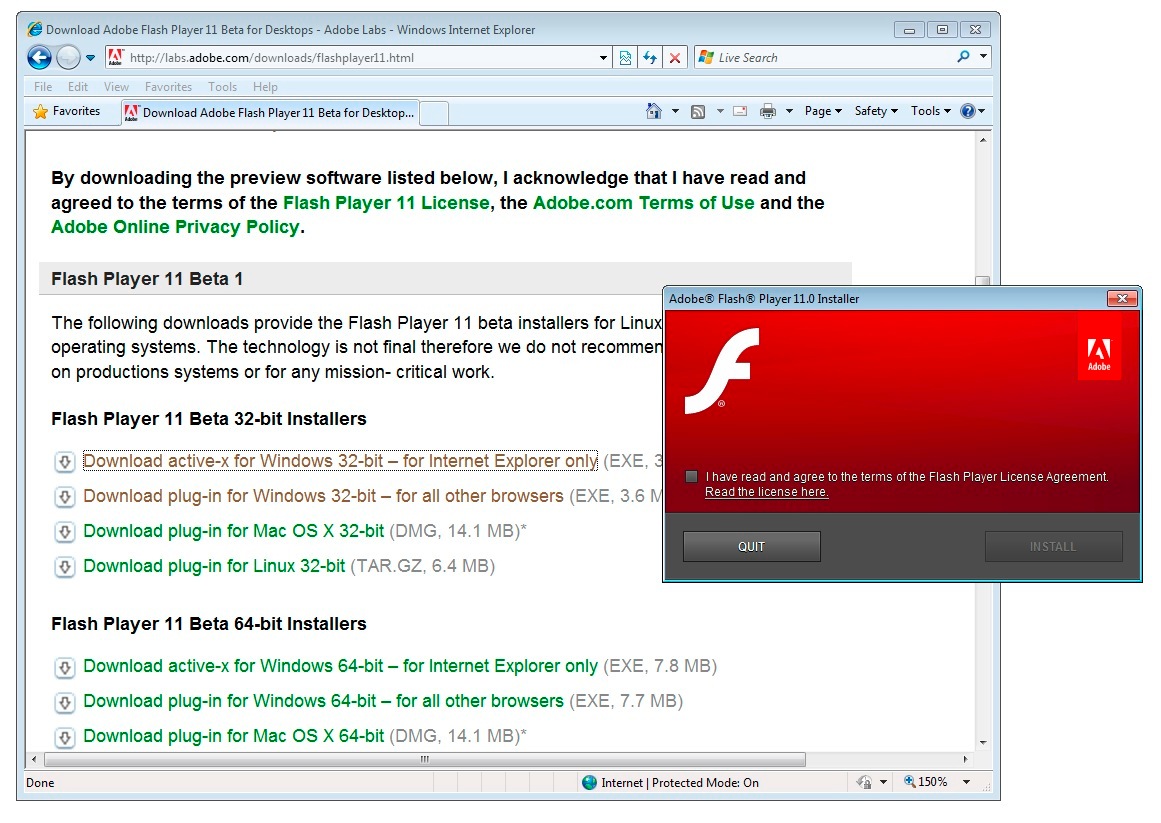Click download arrow icon beside Windows 32-bit active-x

click(x=65, y=462)
